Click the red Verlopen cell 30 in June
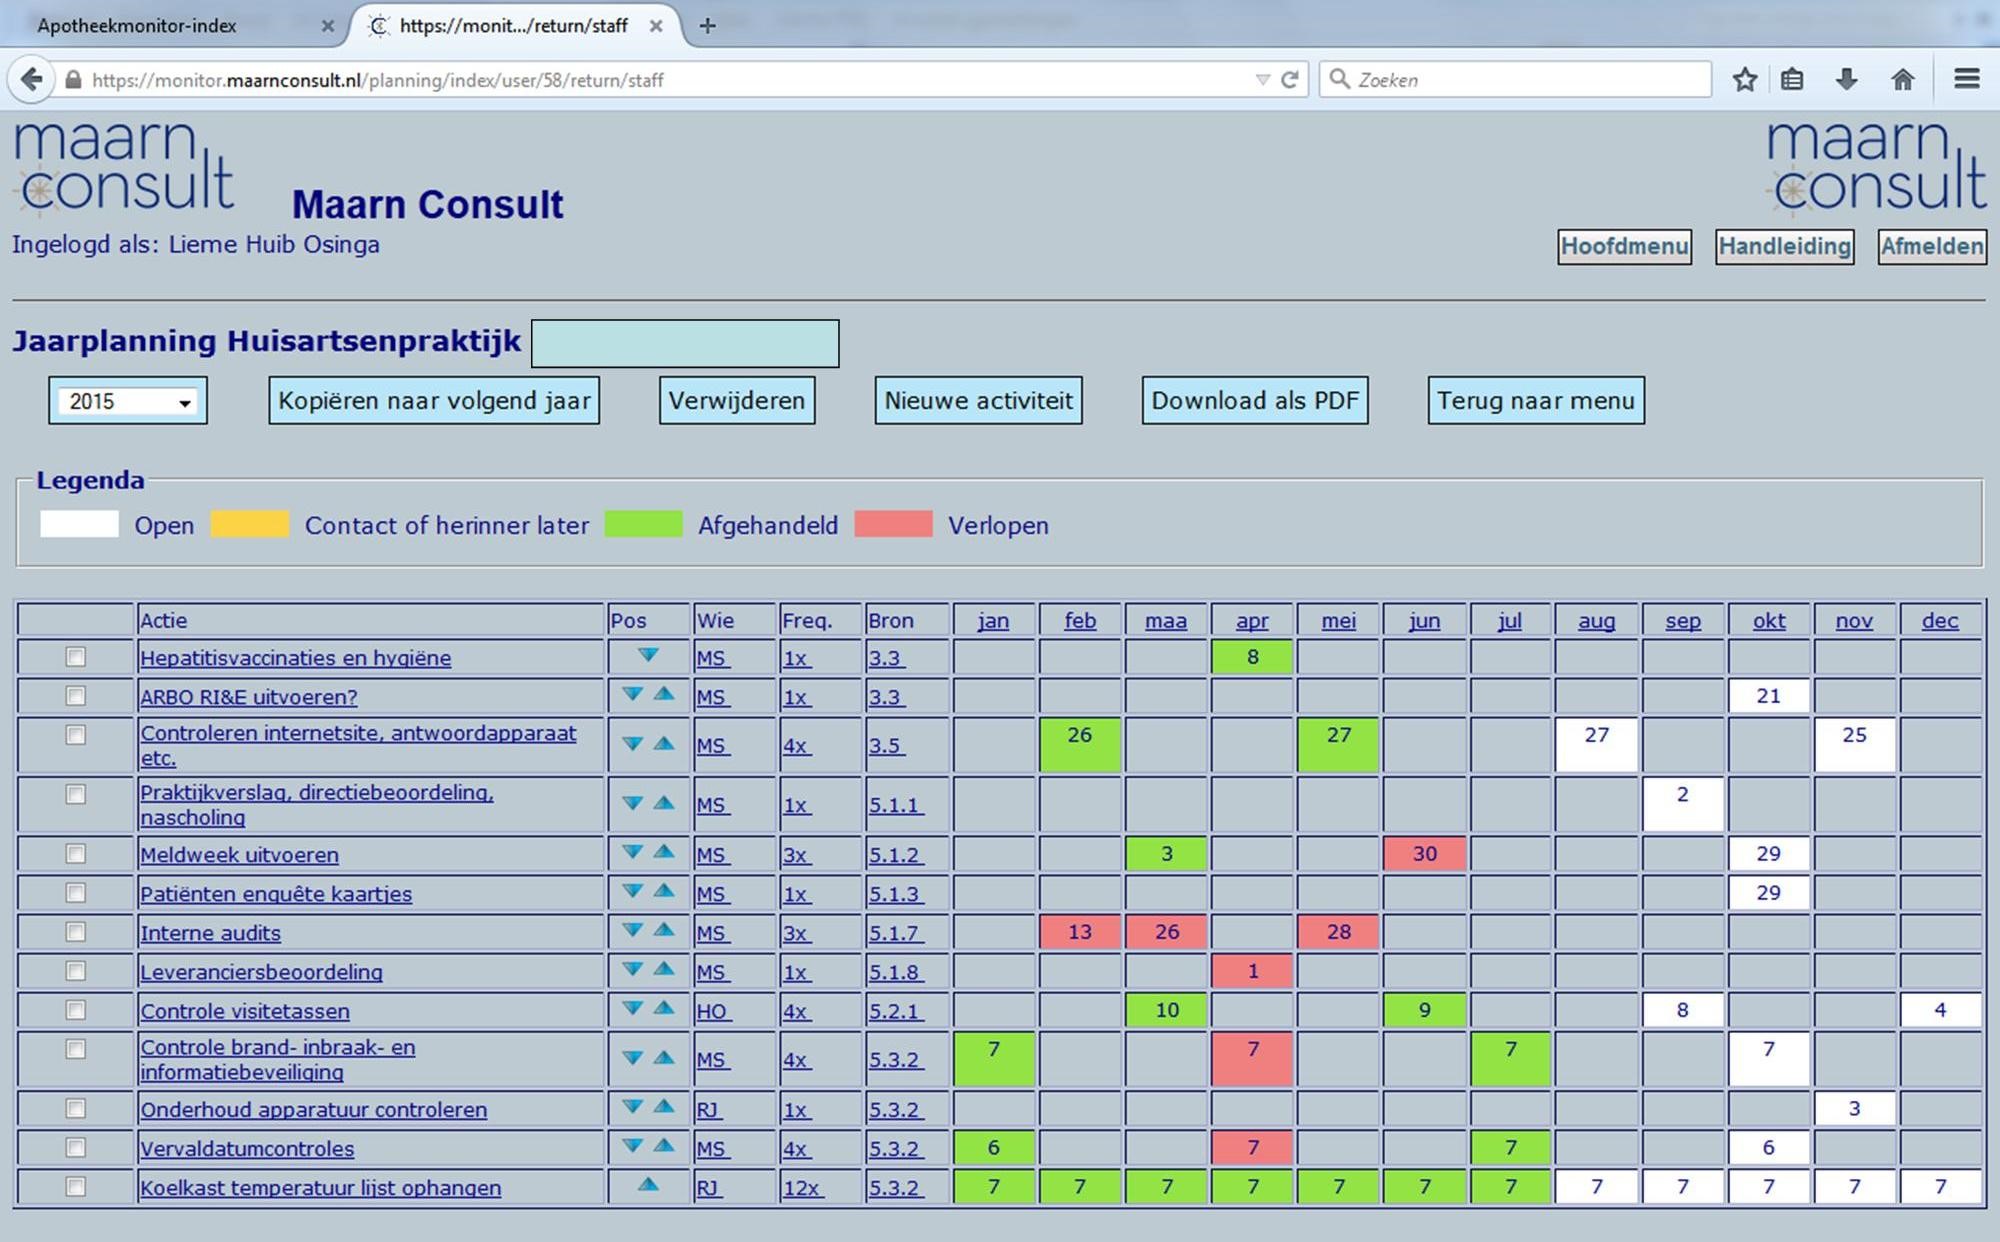Screen dimensions: 2000x1242 pyautogui.click(x=1424, y=854)
